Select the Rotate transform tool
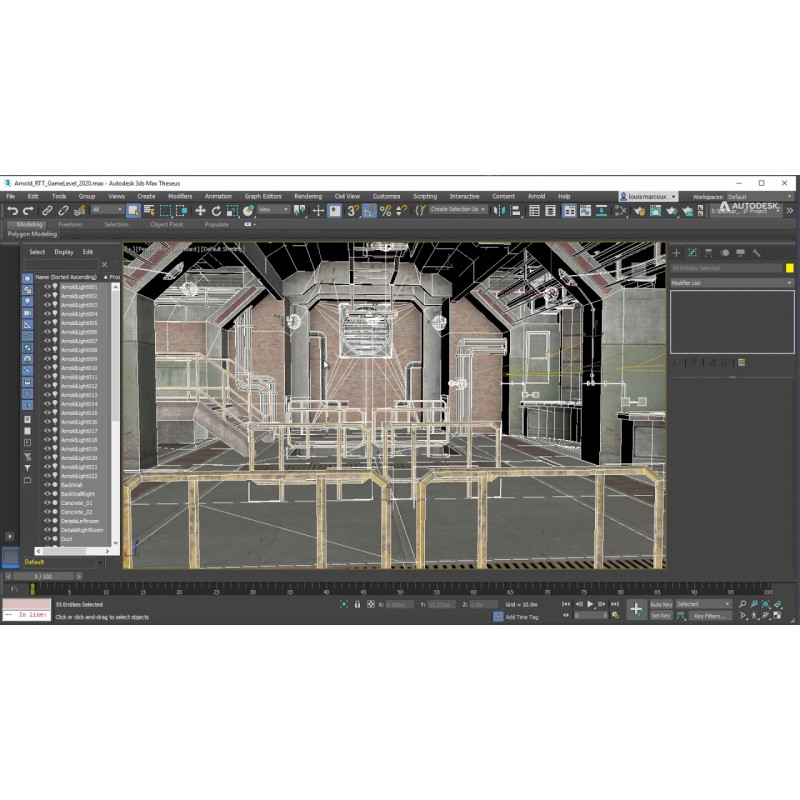The image size is (800, 800). click(216, 211)
